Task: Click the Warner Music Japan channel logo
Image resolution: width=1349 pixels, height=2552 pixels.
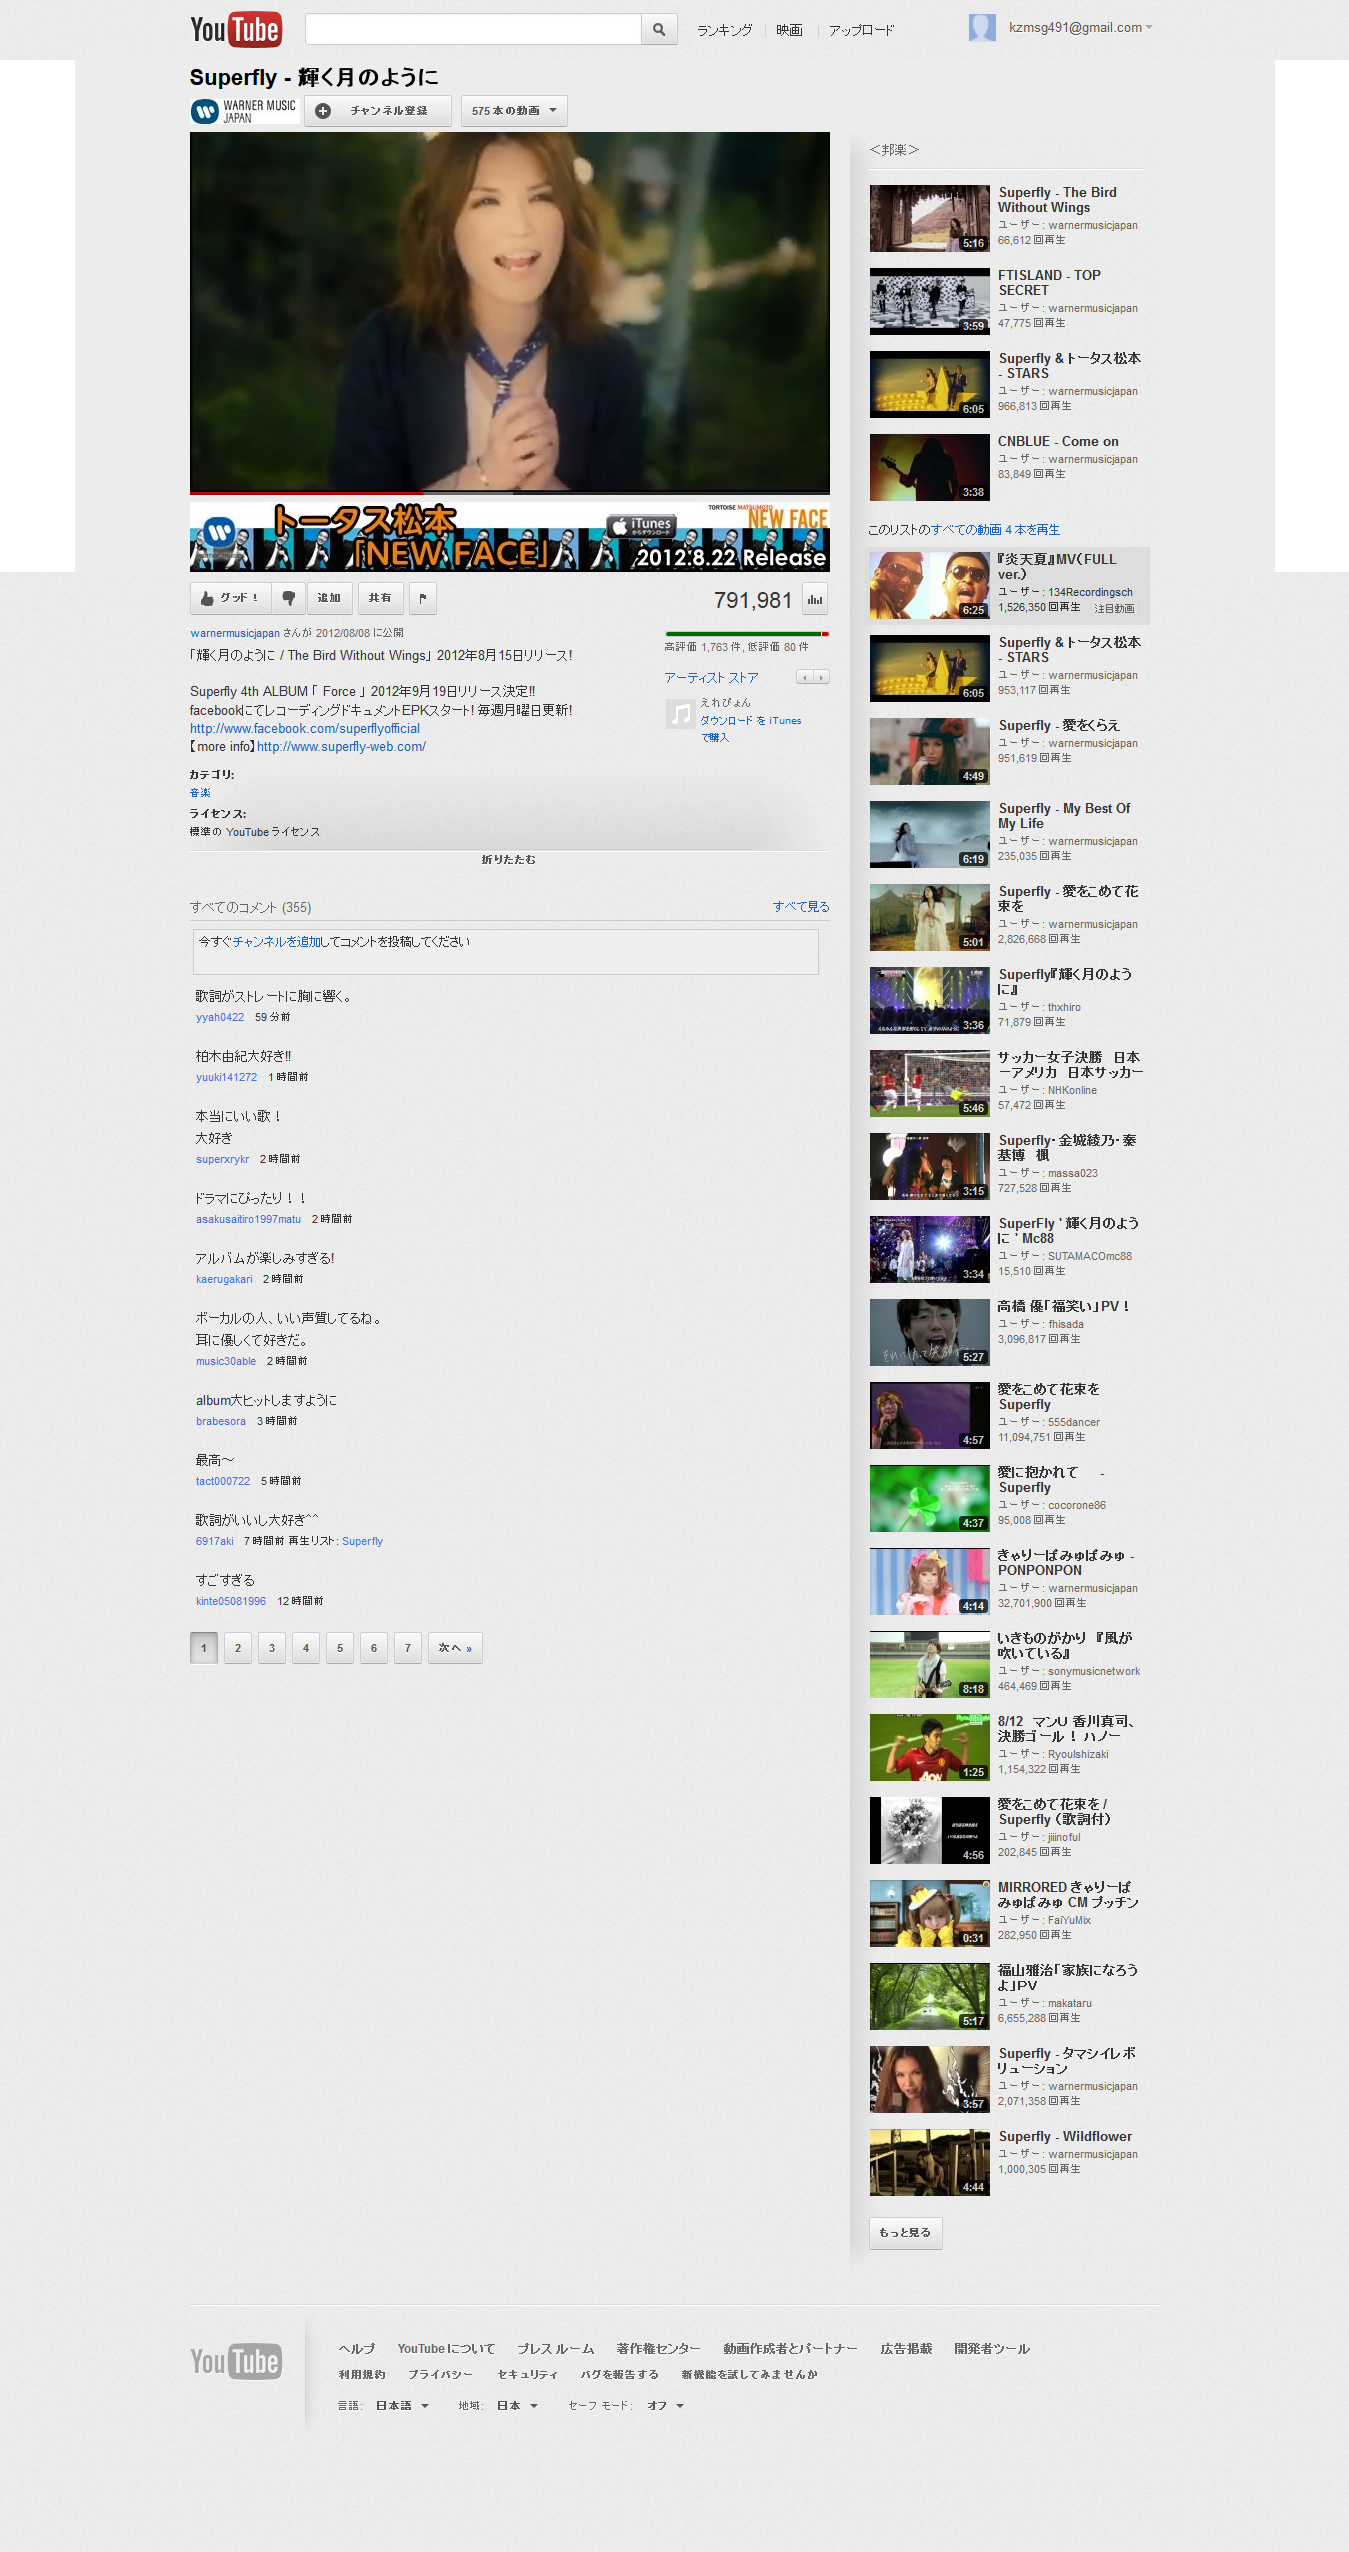Action: (243, 111)
